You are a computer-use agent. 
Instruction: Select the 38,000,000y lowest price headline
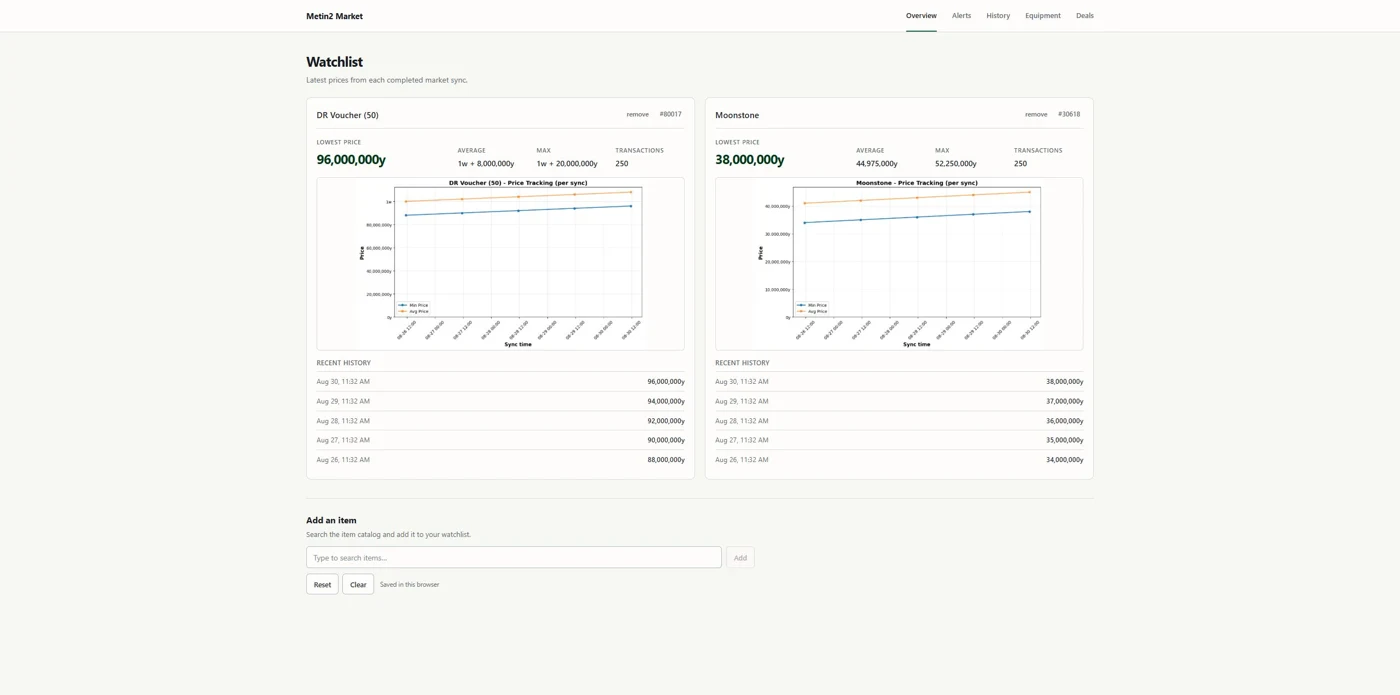pos(749,159)
